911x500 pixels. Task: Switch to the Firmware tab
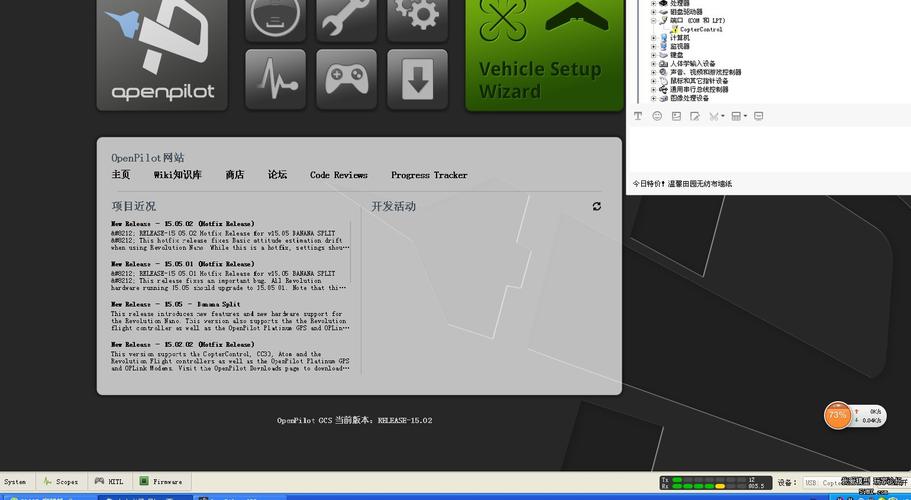click(x=162, y=481)
